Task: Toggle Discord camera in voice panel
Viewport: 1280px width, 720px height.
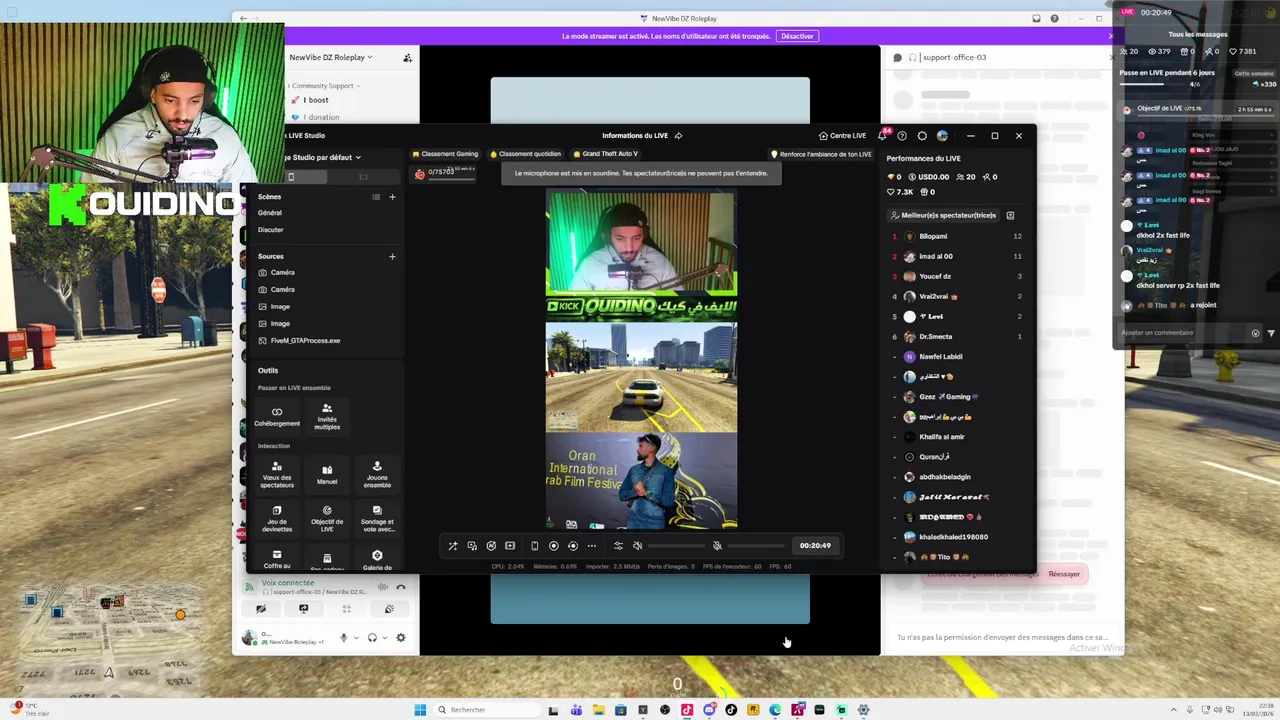Action: click(261, 608)
